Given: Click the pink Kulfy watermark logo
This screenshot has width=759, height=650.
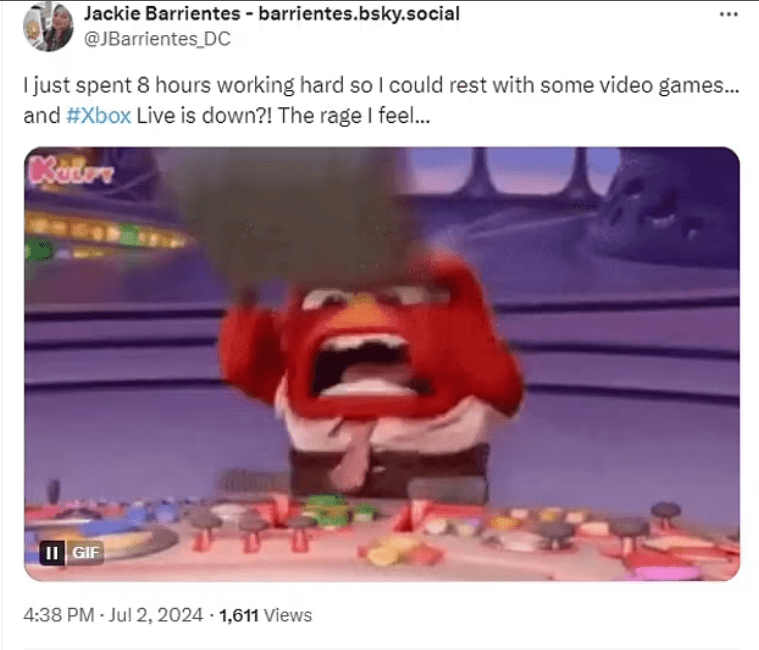Looking at the screenshot, I should pos(71,169).
